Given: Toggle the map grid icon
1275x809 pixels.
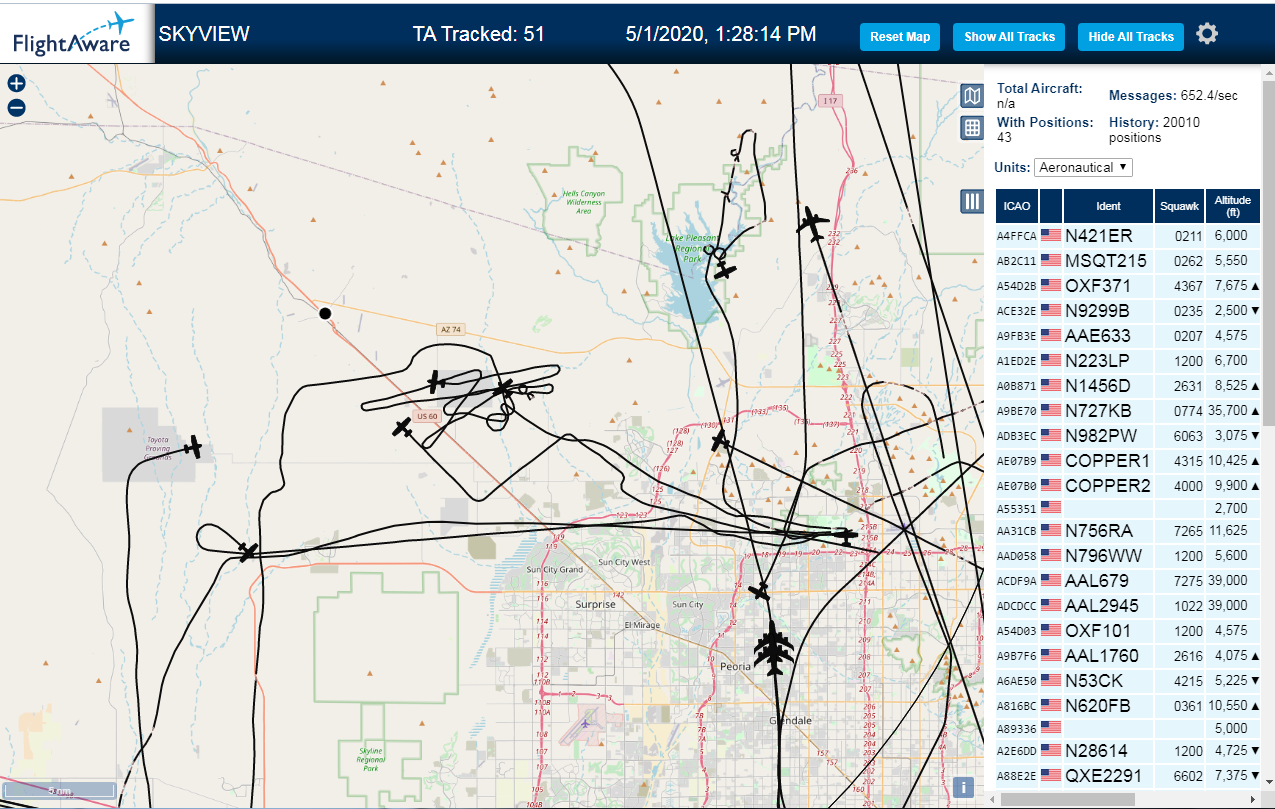Looking at the screenshot, I should (x=971, y=128).
